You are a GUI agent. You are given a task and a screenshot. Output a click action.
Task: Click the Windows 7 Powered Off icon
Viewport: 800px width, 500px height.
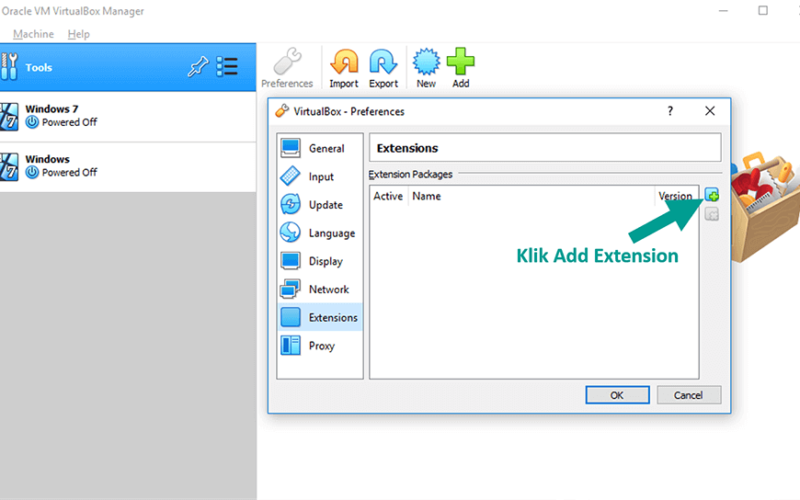[x=32, y=122]
